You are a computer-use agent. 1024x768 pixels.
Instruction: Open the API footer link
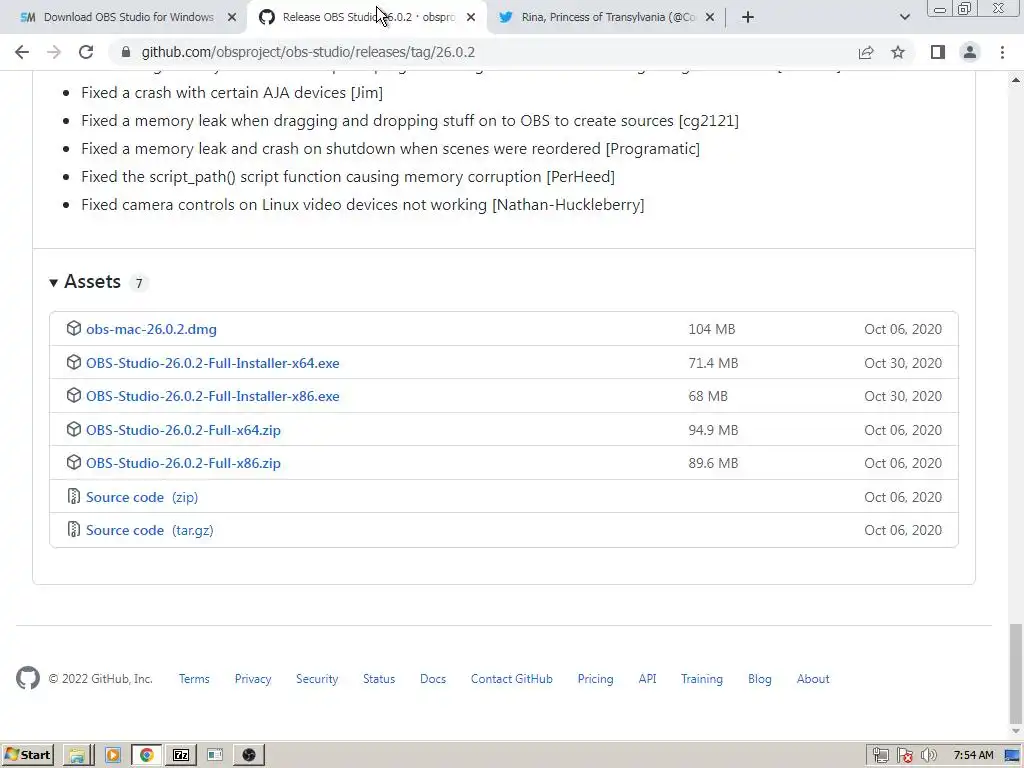coord(647,679)
